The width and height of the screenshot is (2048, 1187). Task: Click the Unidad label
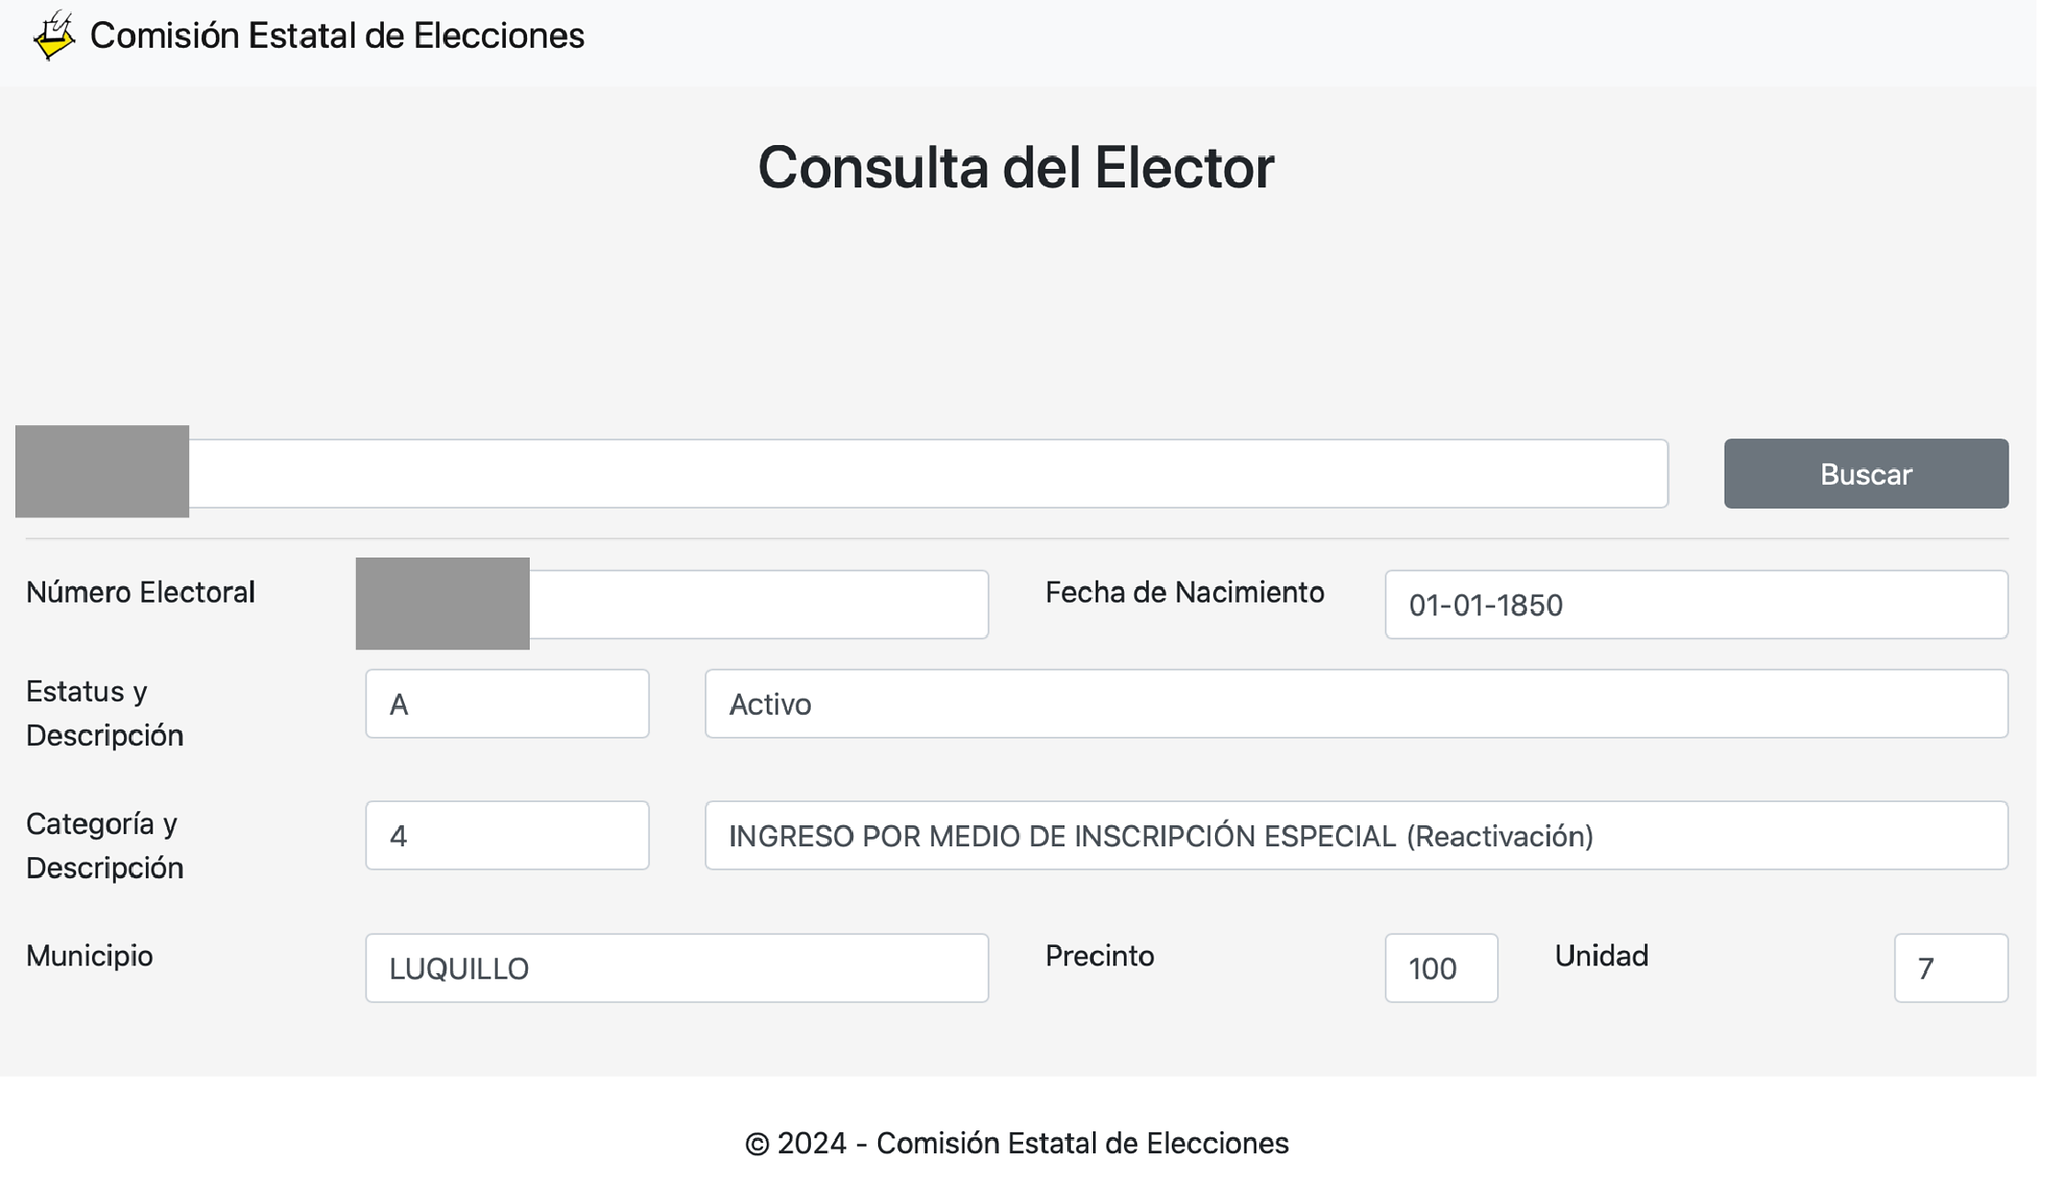coord(1601,956)
